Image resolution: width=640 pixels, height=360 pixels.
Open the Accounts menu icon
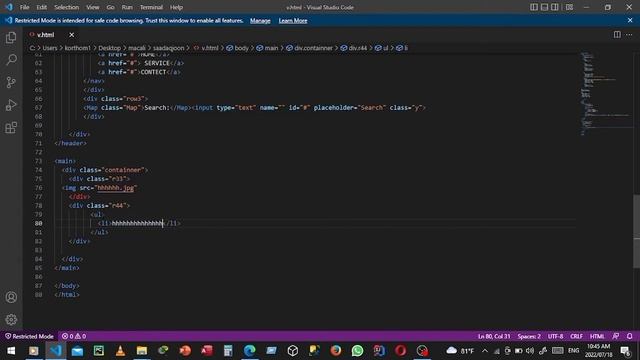click(11, 297)
